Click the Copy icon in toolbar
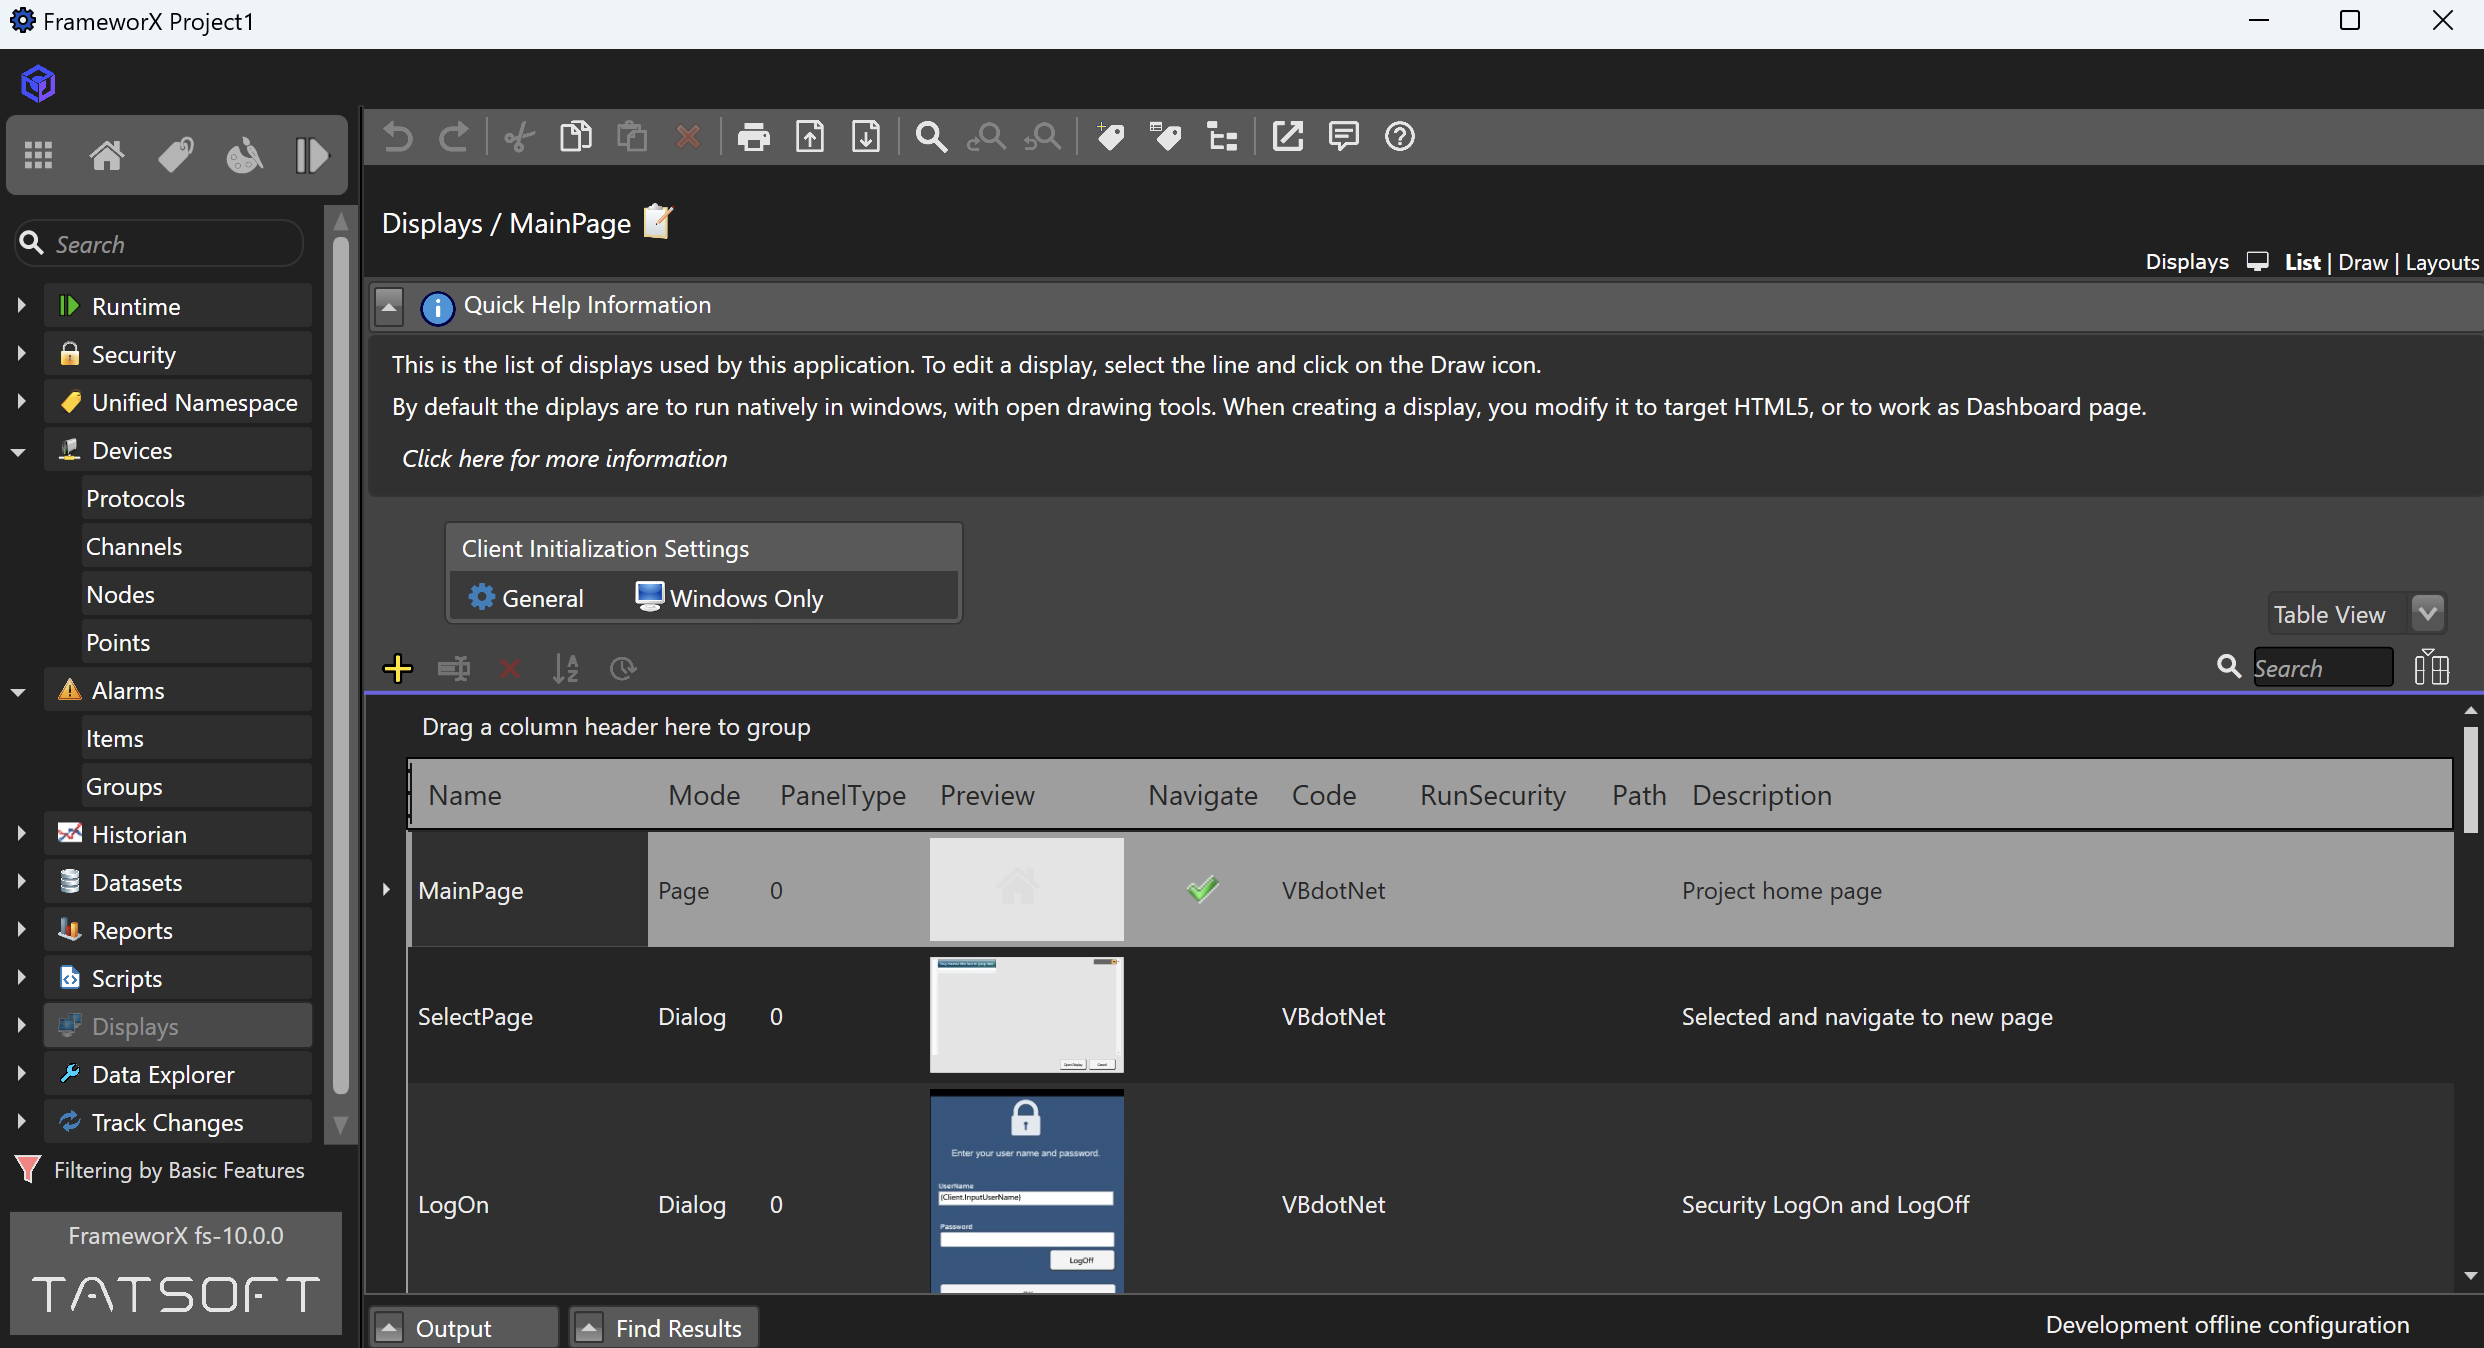 576,136
